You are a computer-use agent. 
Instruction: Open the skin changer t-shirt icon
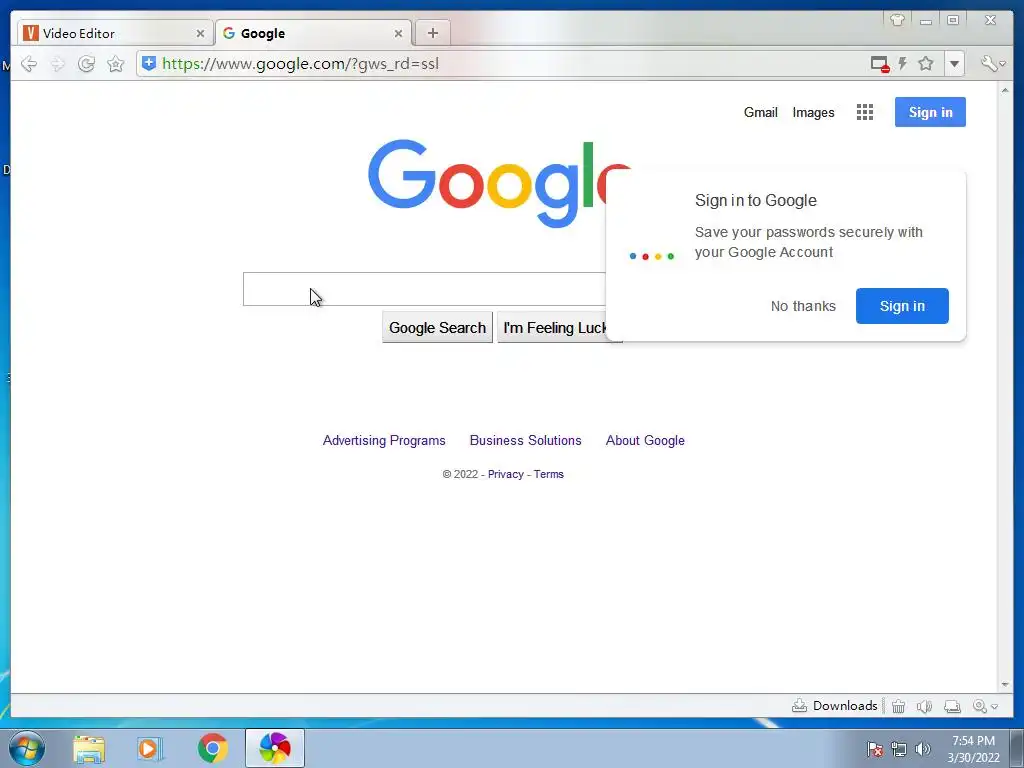[897, 20]
